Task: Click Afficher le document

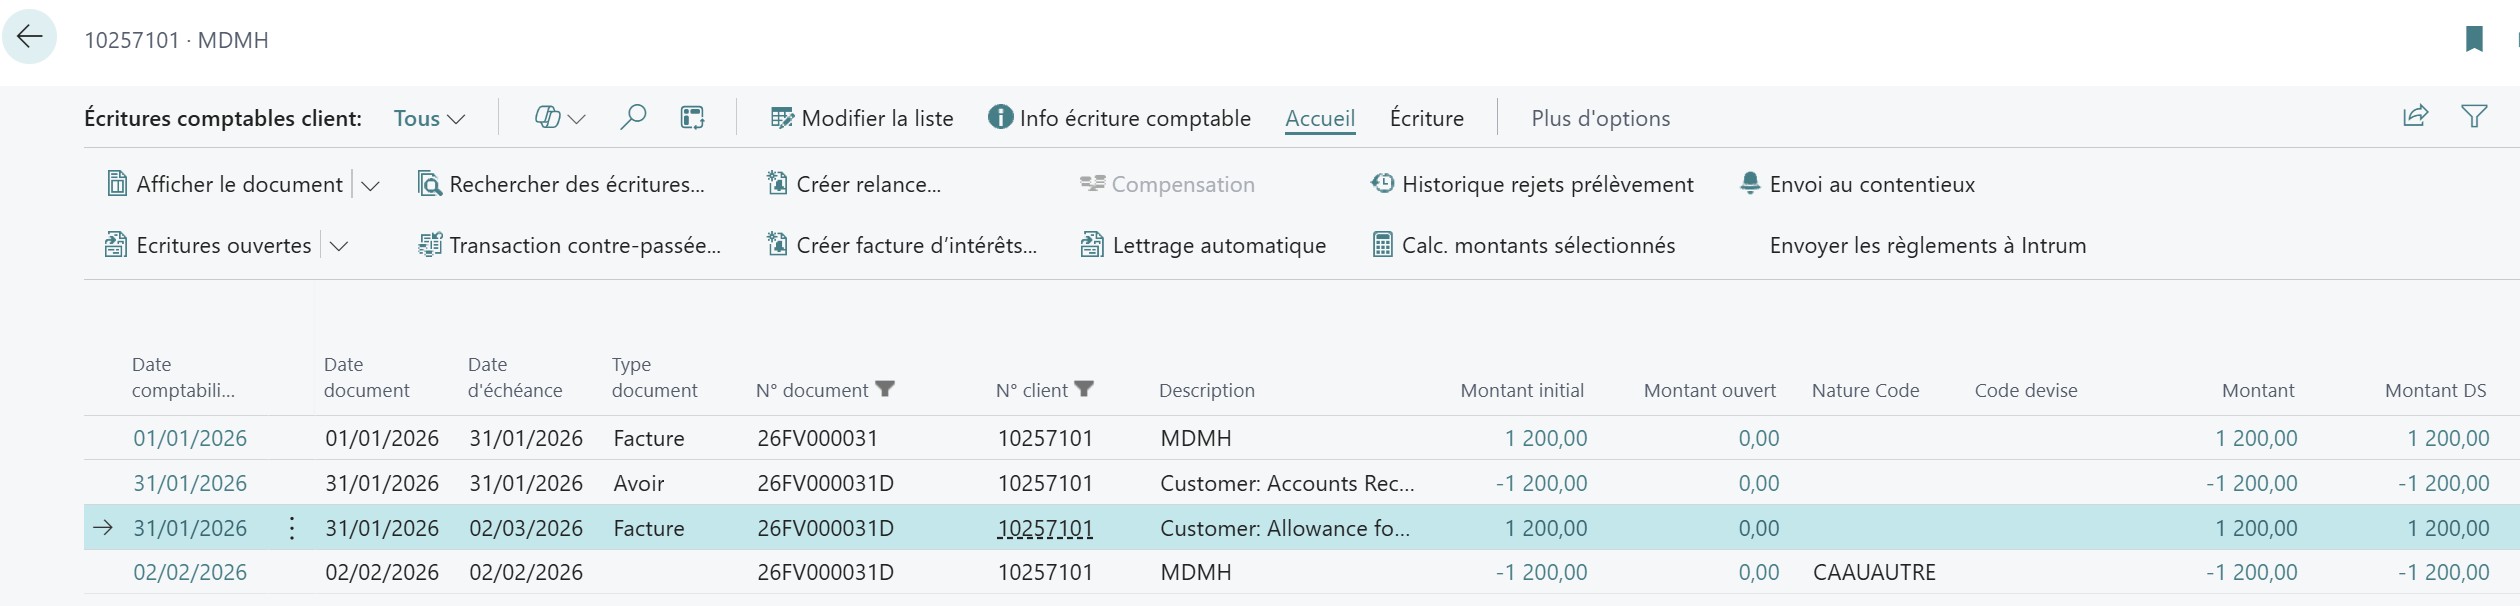Action: tap(225, 184)
